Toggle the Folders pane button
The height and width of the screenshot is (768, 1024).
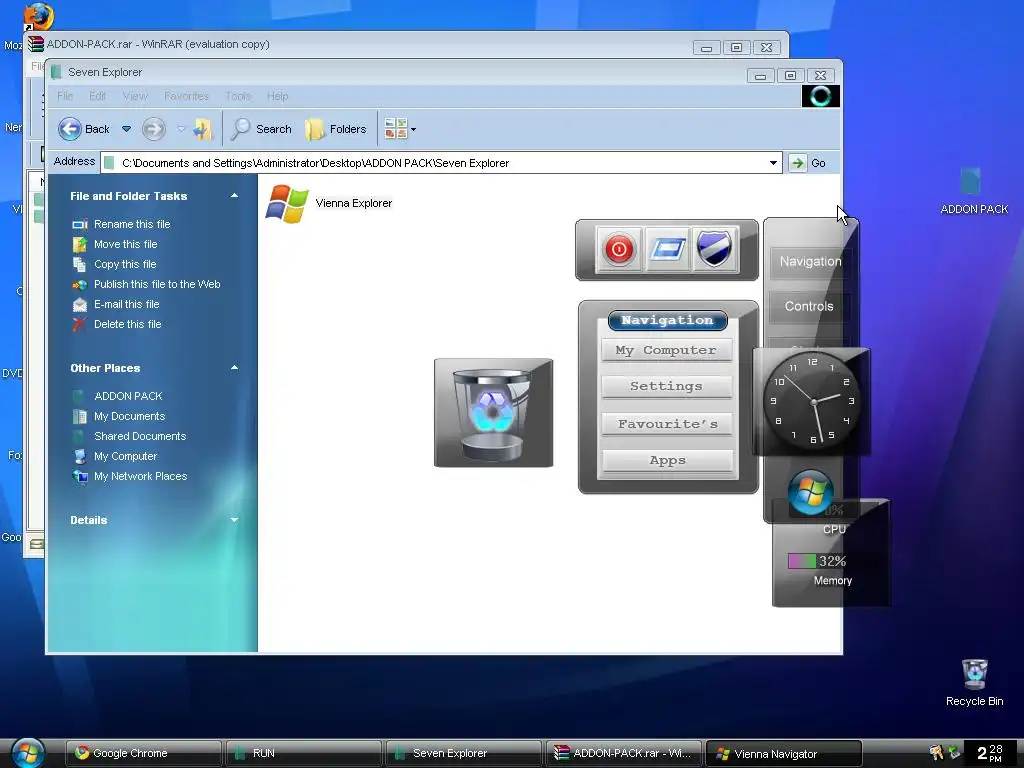[x=336, y=129]
